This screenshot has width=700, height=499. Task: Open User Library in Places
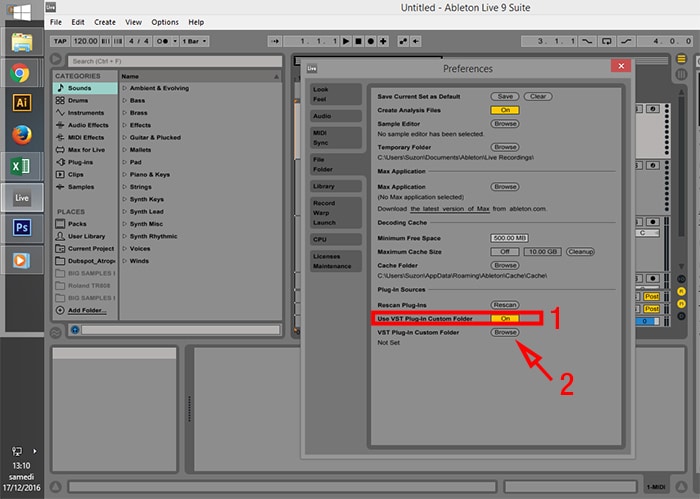[x=85, y=236]
